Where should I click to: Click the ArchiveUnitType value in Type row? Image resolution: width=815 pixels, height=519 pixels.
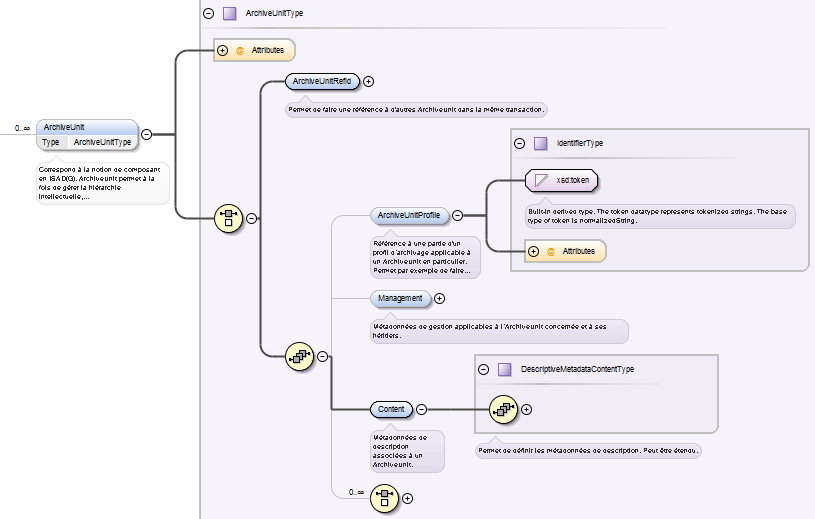[103, 142]
